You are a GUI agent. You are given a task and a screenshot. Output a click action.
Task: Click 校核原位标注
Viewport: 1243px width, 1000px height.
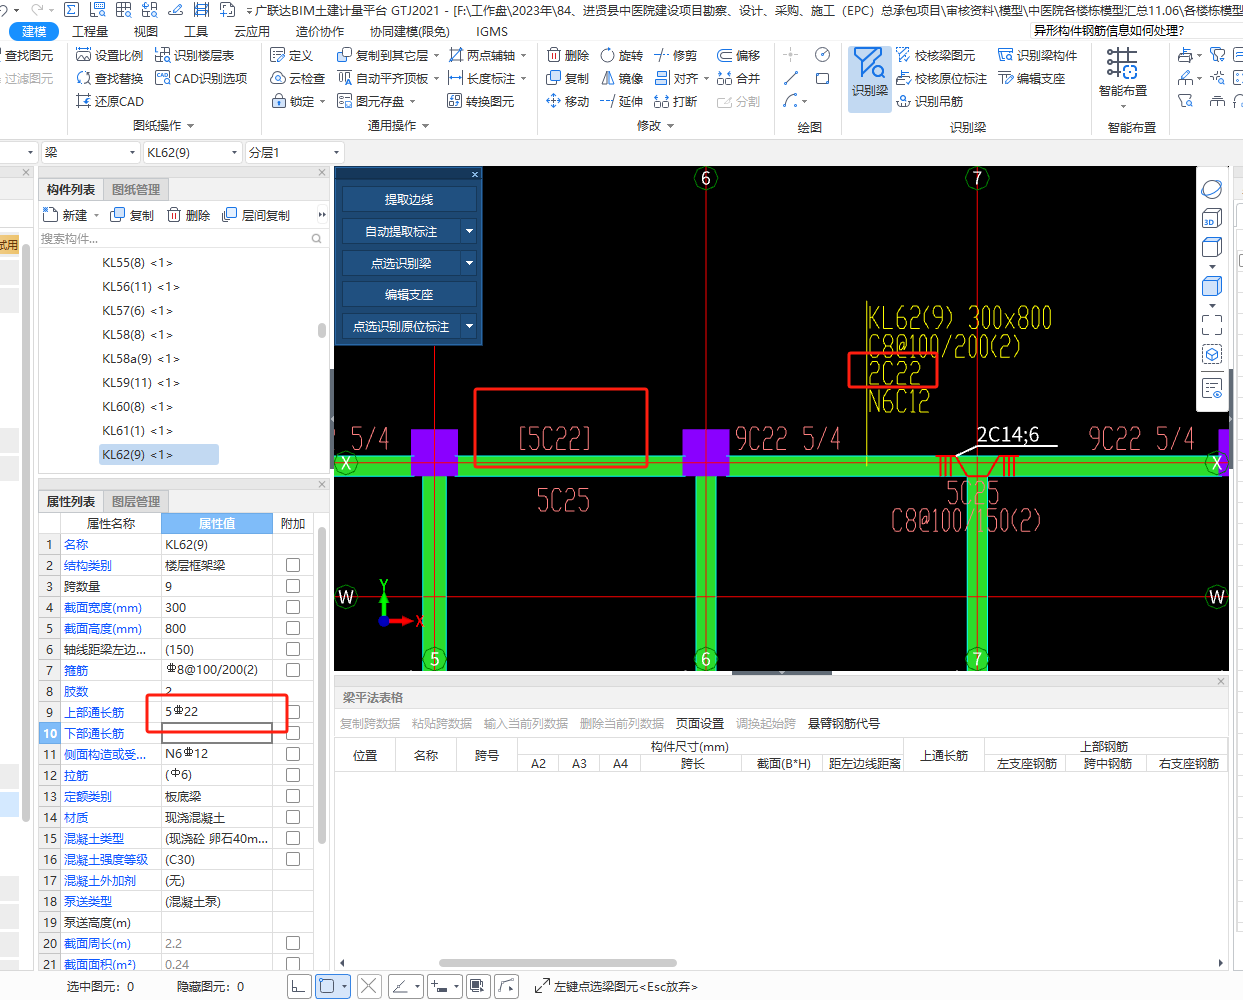(x=941, y=78)
